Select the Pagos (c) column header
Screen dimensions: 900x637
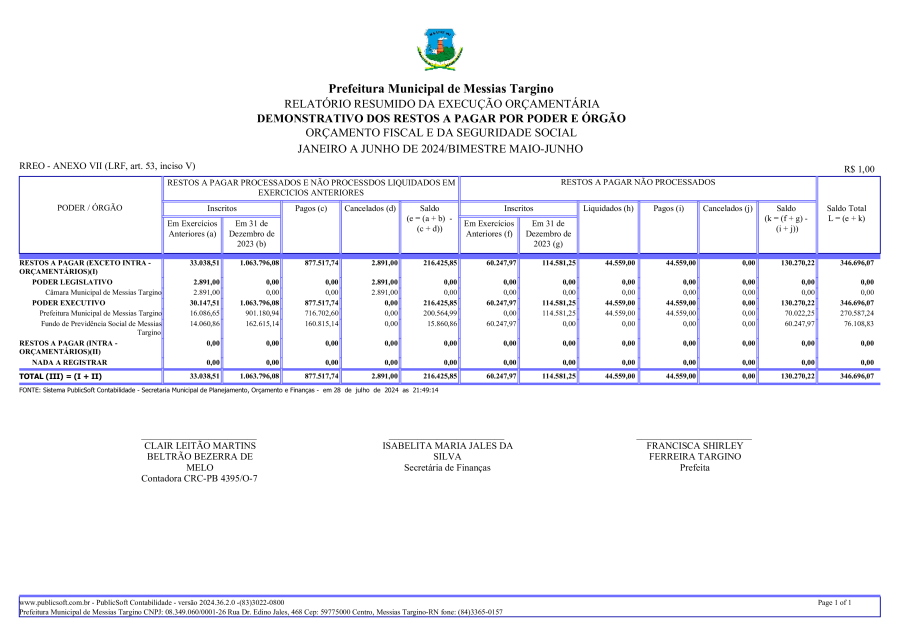click(x=311, y=208)
